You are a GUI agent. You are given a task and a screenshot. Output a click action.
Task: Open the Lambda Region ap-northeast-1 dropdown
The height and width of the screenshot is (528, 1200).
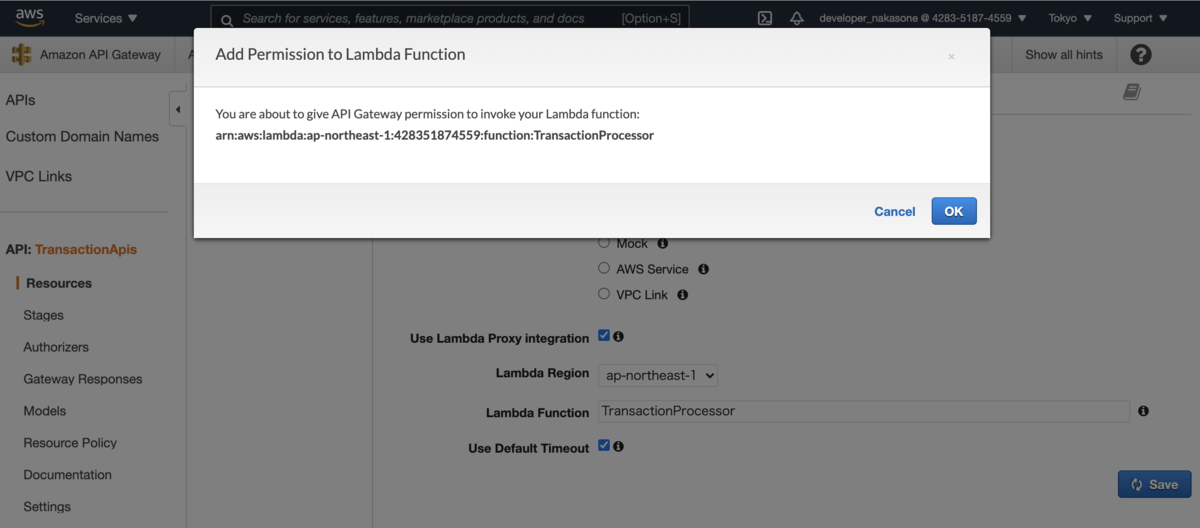pyautogui.click(x=658, y=375)
